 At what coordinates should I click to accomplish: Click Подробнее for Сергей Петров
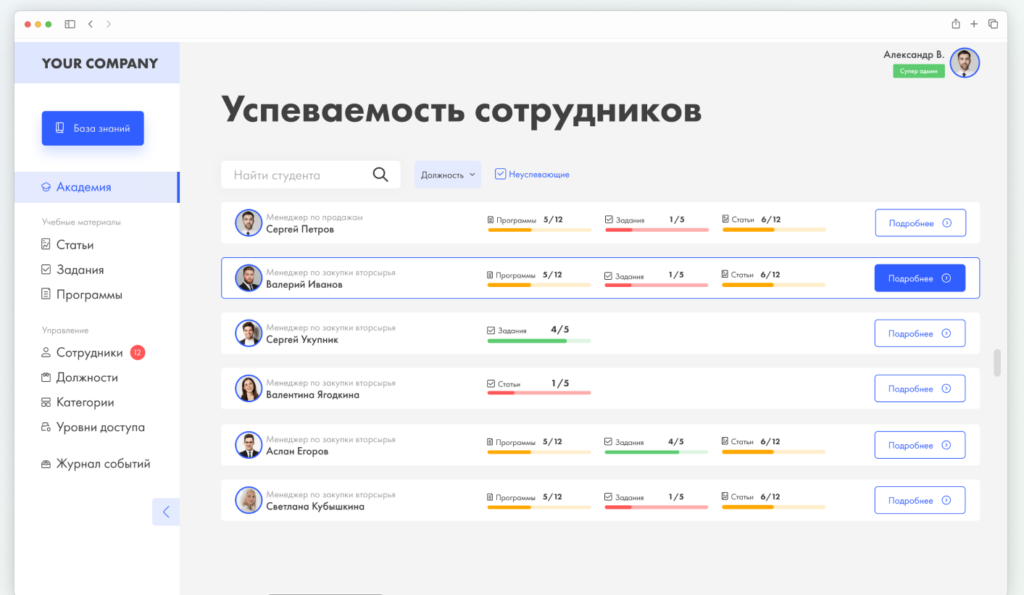(x=920, y=223)
